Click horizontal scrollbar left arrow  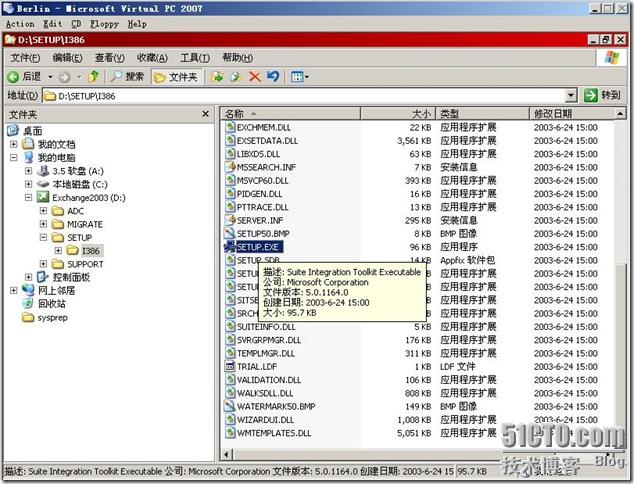[227, 454]
